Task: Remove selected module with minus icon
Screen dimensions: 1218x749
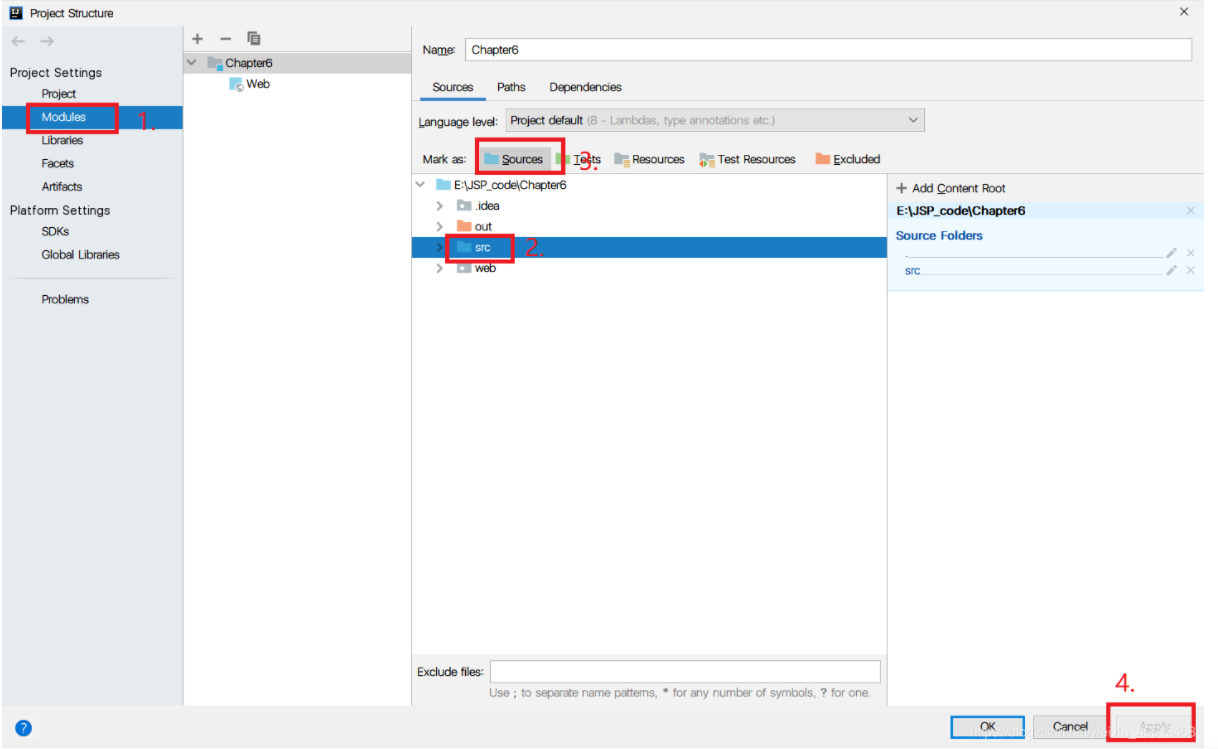Action: pos(226,39)
